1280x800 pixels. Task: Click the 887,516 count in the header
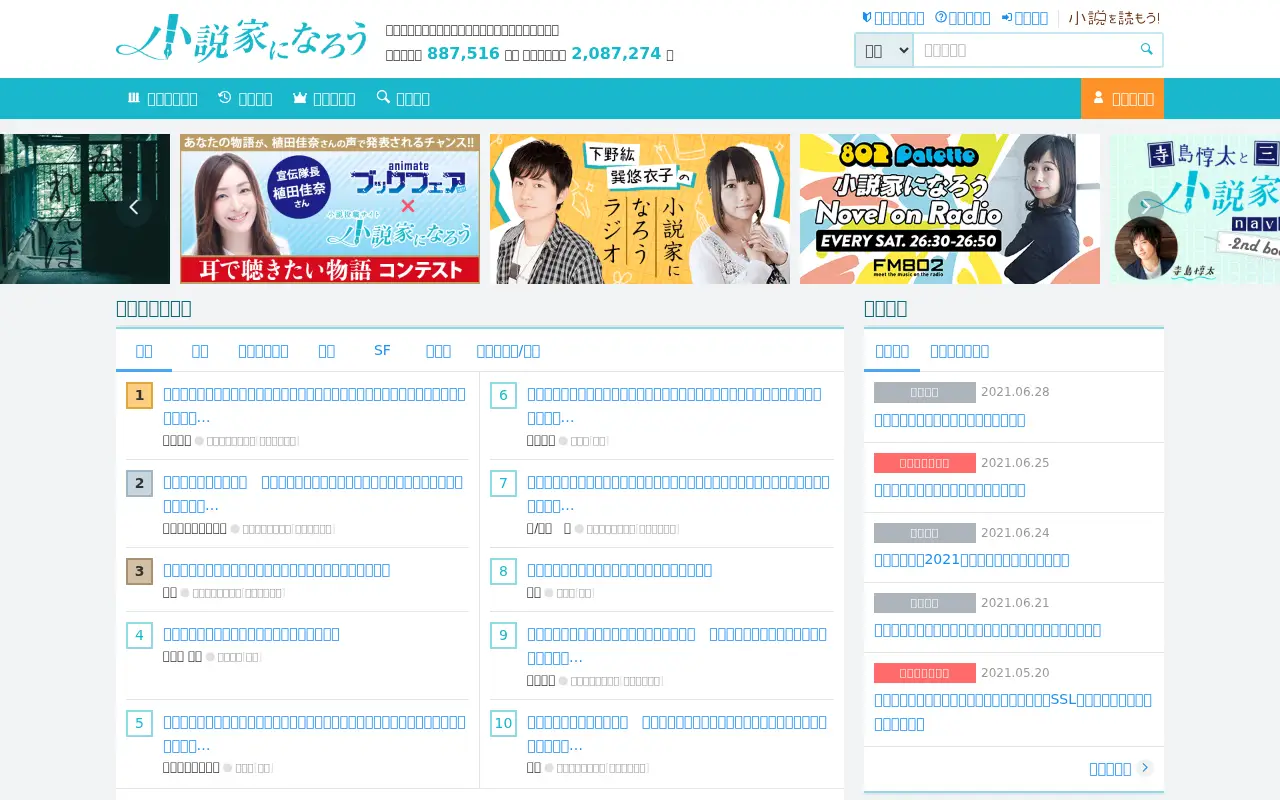pos(463,53)
